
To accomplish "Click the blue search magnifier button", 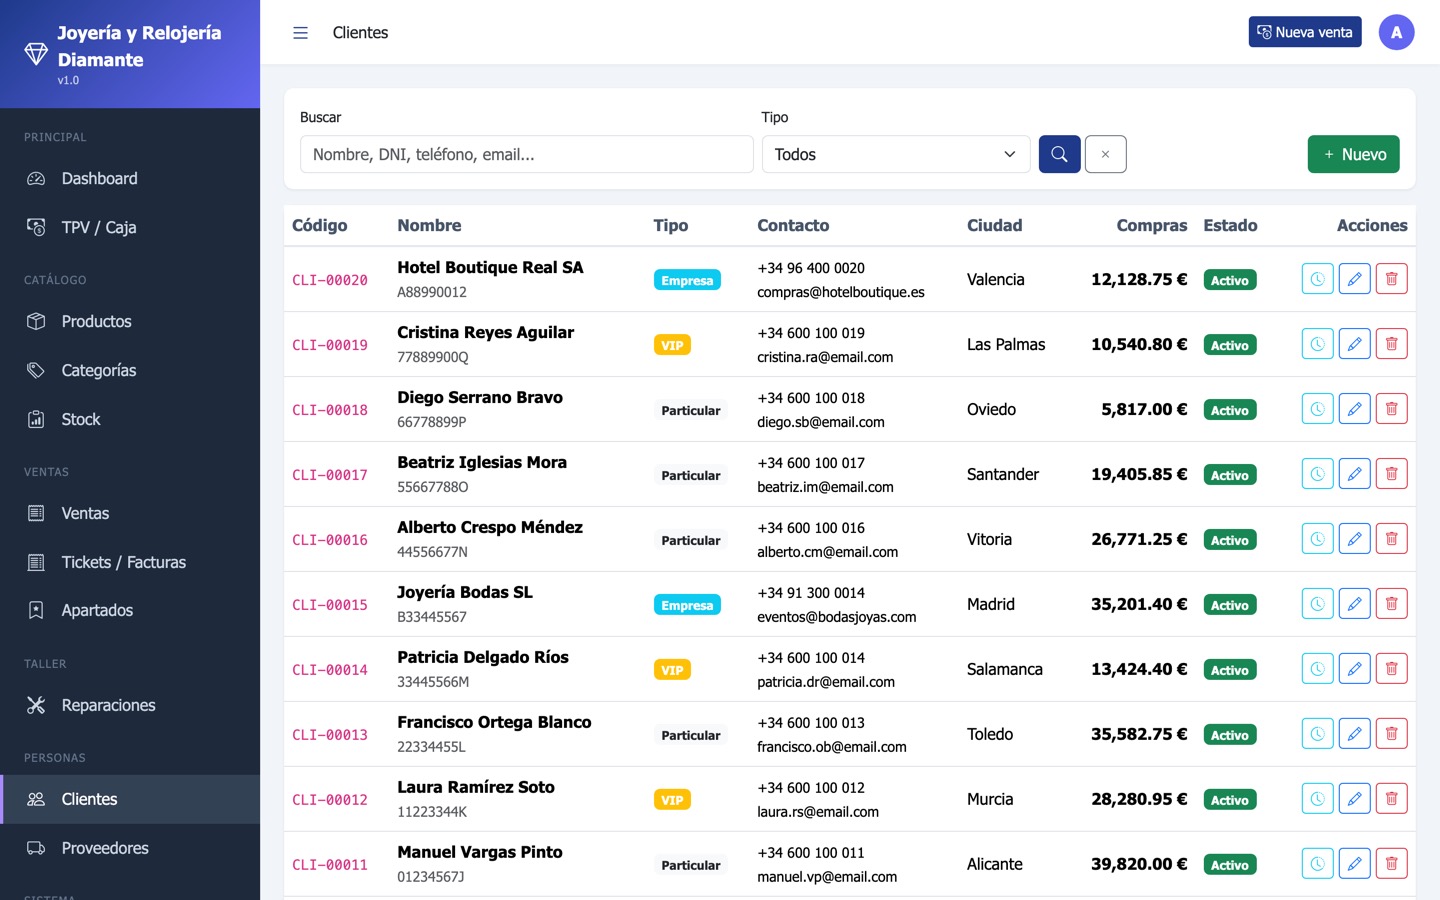I will [x=1059, y=154].
